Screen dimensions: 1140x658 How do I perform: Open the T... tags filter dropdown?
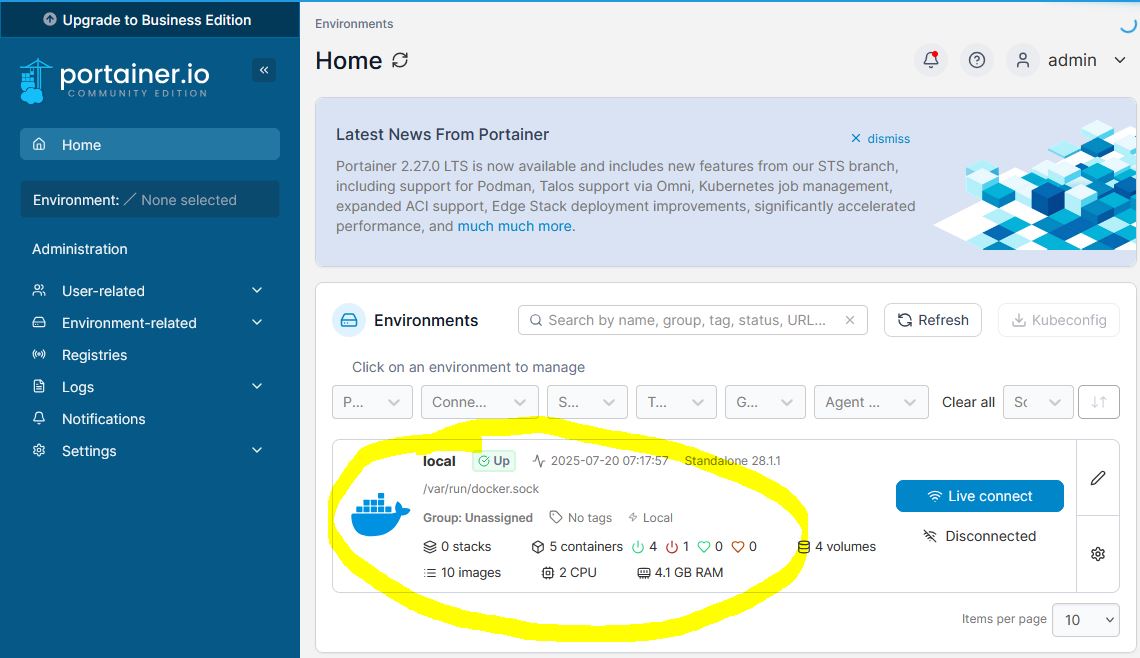click(x=676, y=402)
